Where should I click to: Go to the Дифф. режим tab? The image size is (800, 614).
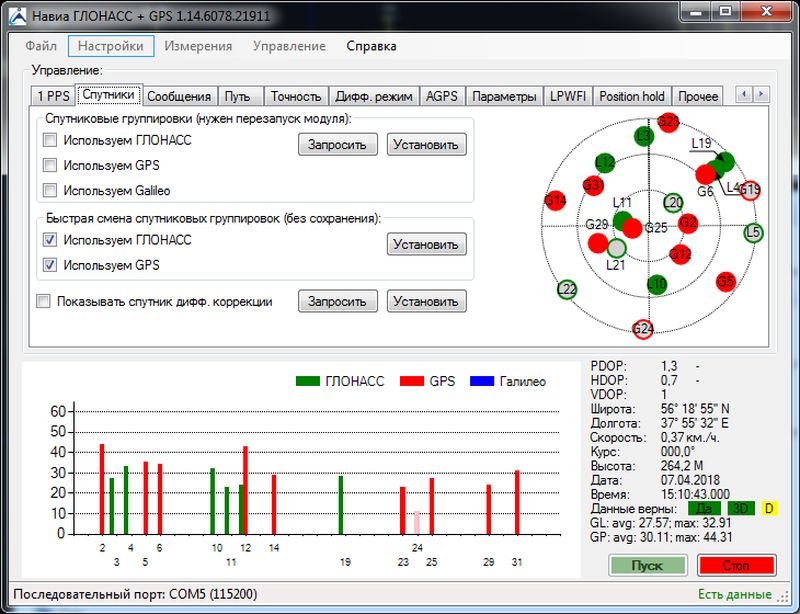coord(374,96)
